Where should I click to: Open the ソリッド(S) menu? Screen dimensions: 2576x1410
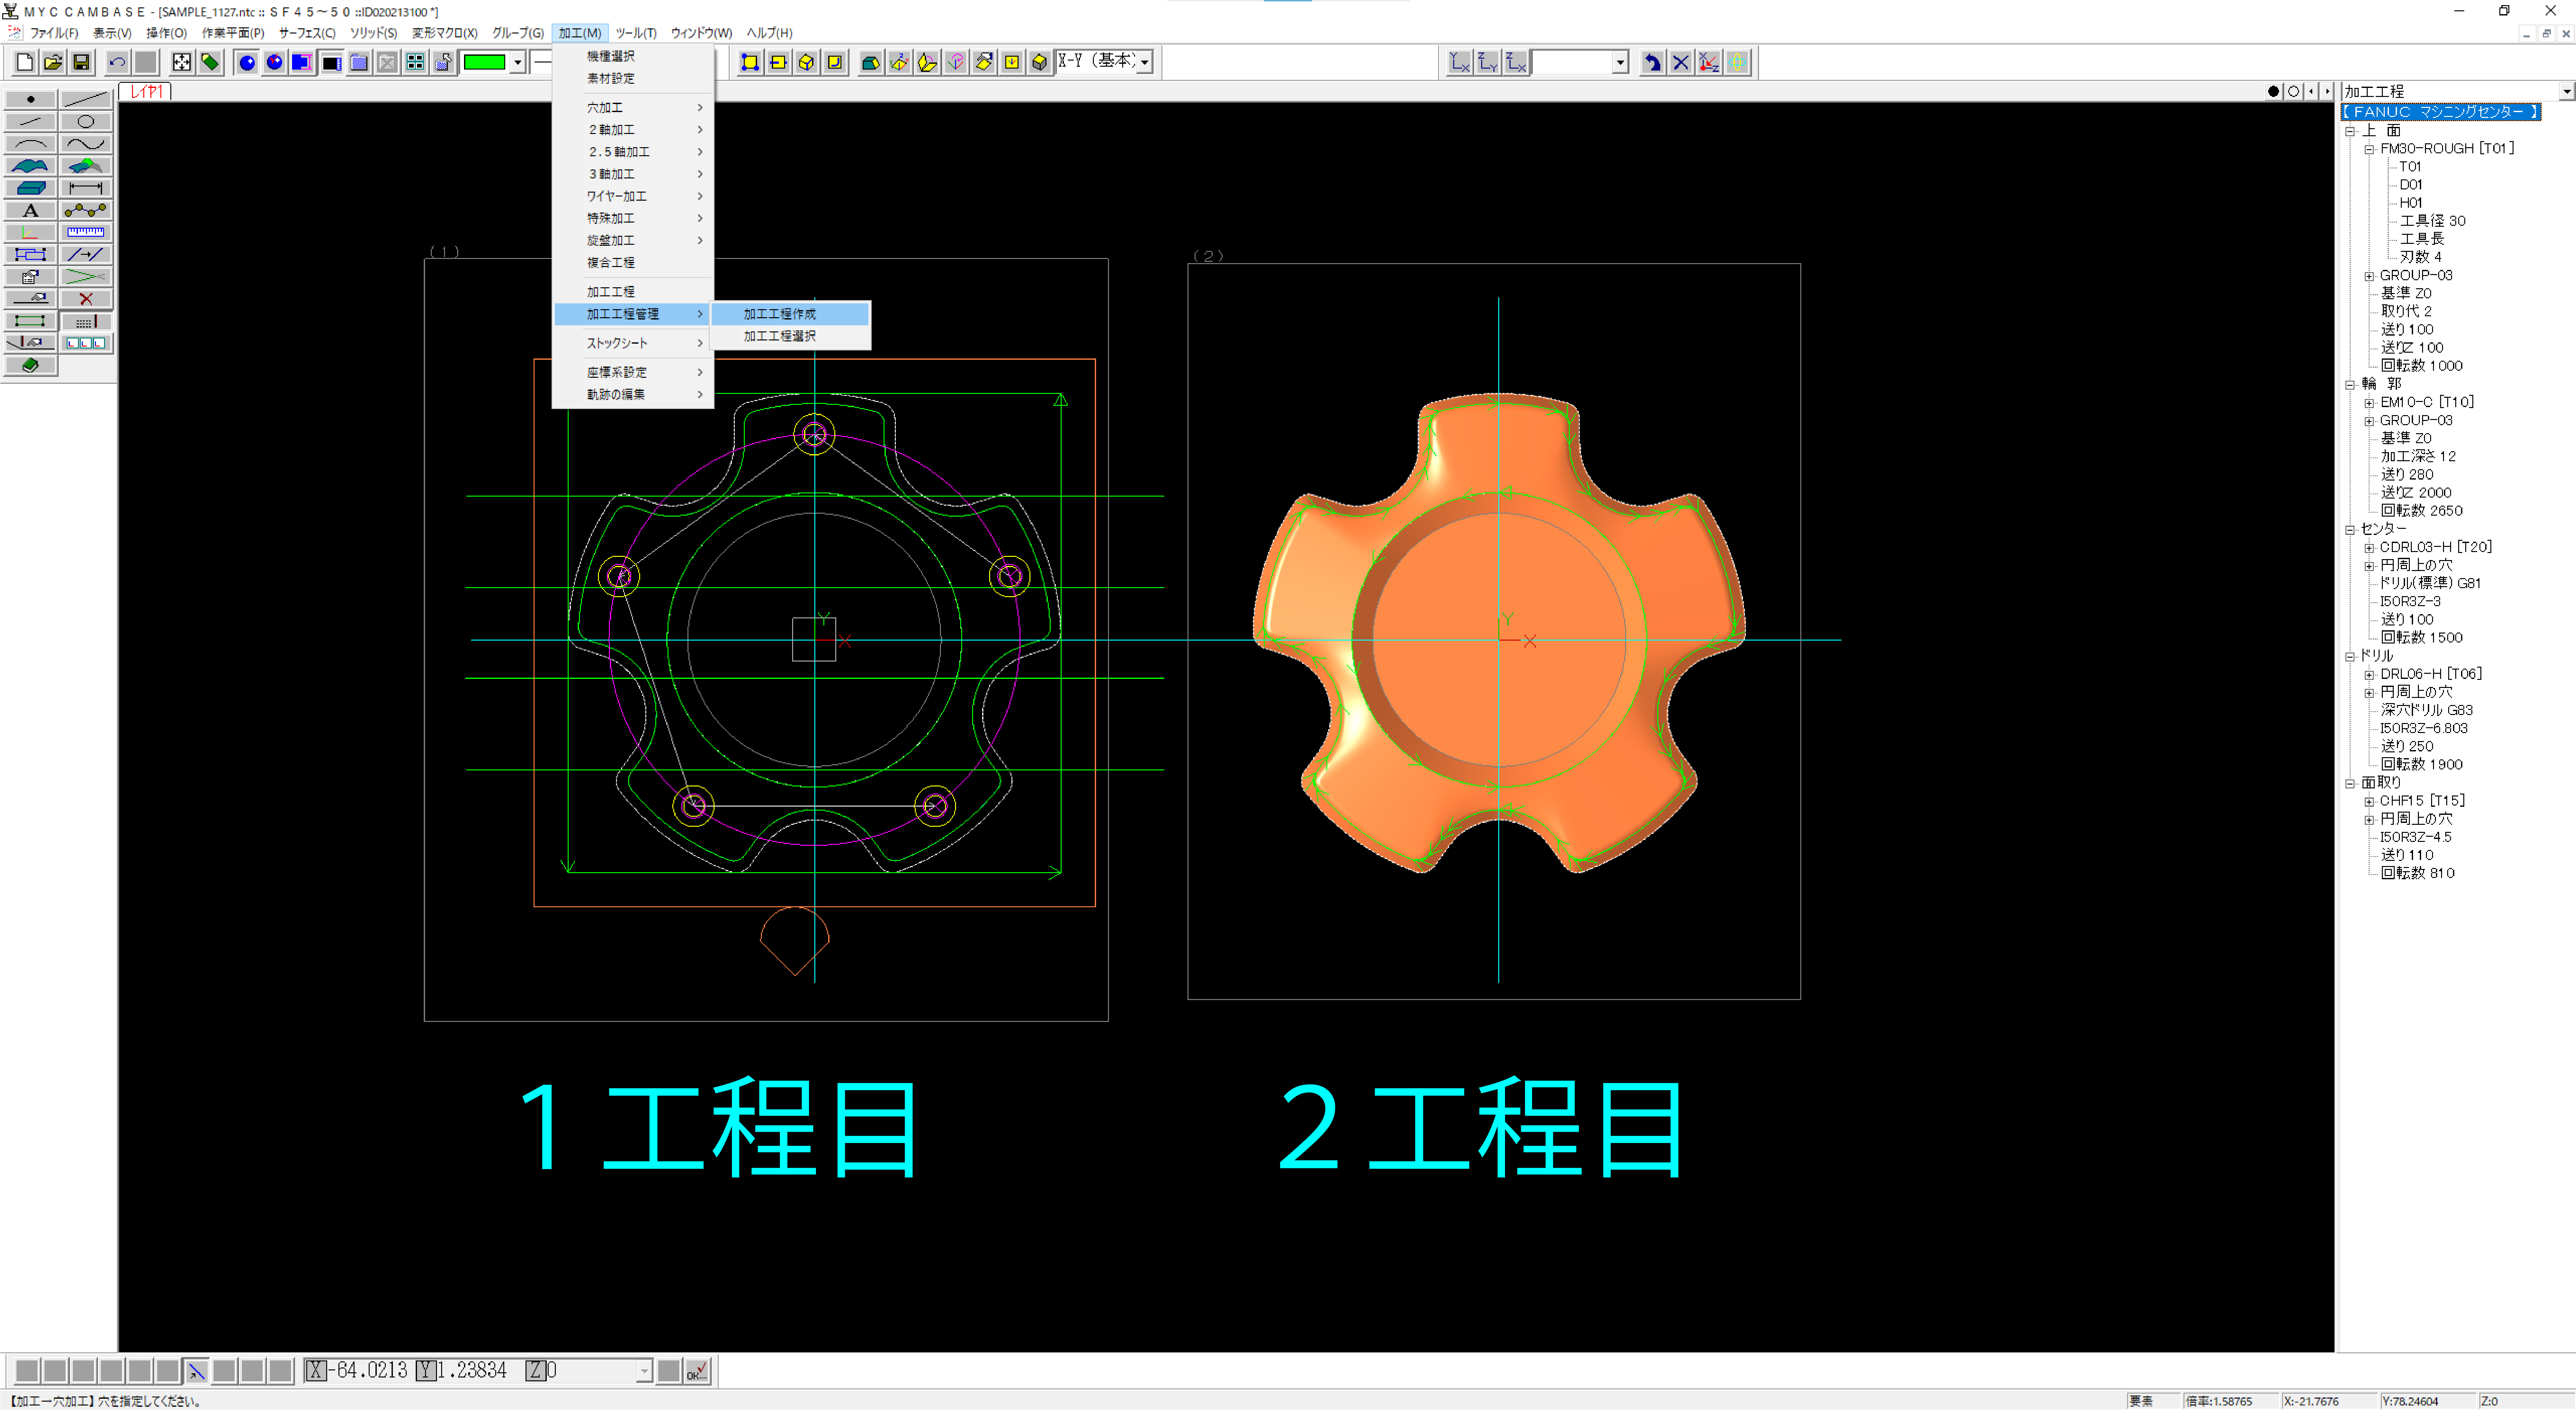[373, 33]
